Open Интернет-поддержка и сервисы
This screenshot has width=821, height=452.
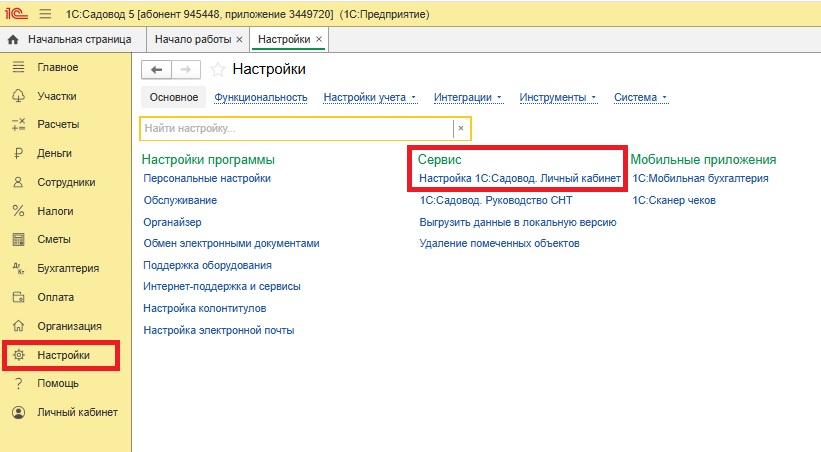pos(222,286)
